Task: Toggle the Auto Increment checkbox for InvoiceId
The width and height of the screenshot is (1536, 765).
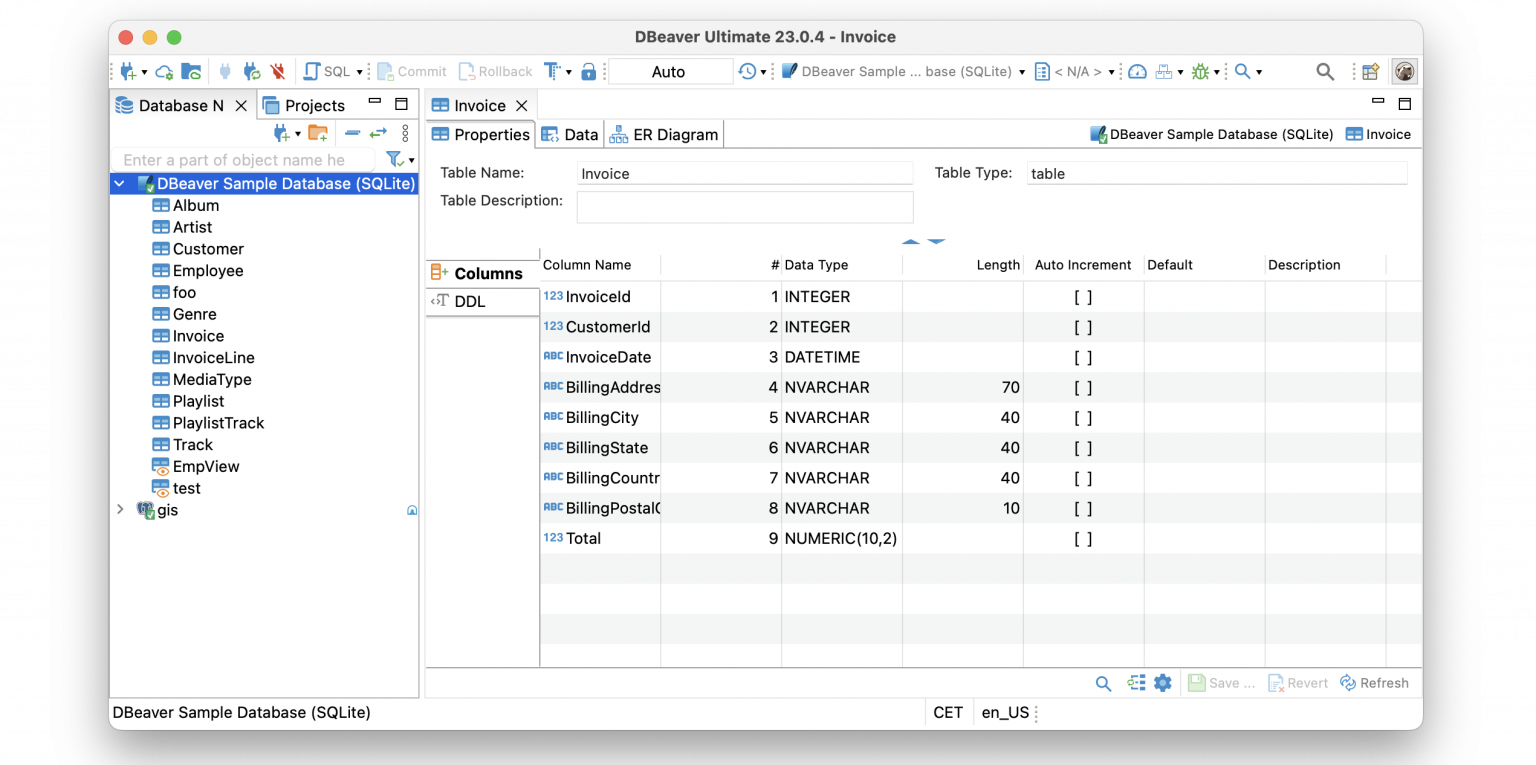Action: (1083, 296)
